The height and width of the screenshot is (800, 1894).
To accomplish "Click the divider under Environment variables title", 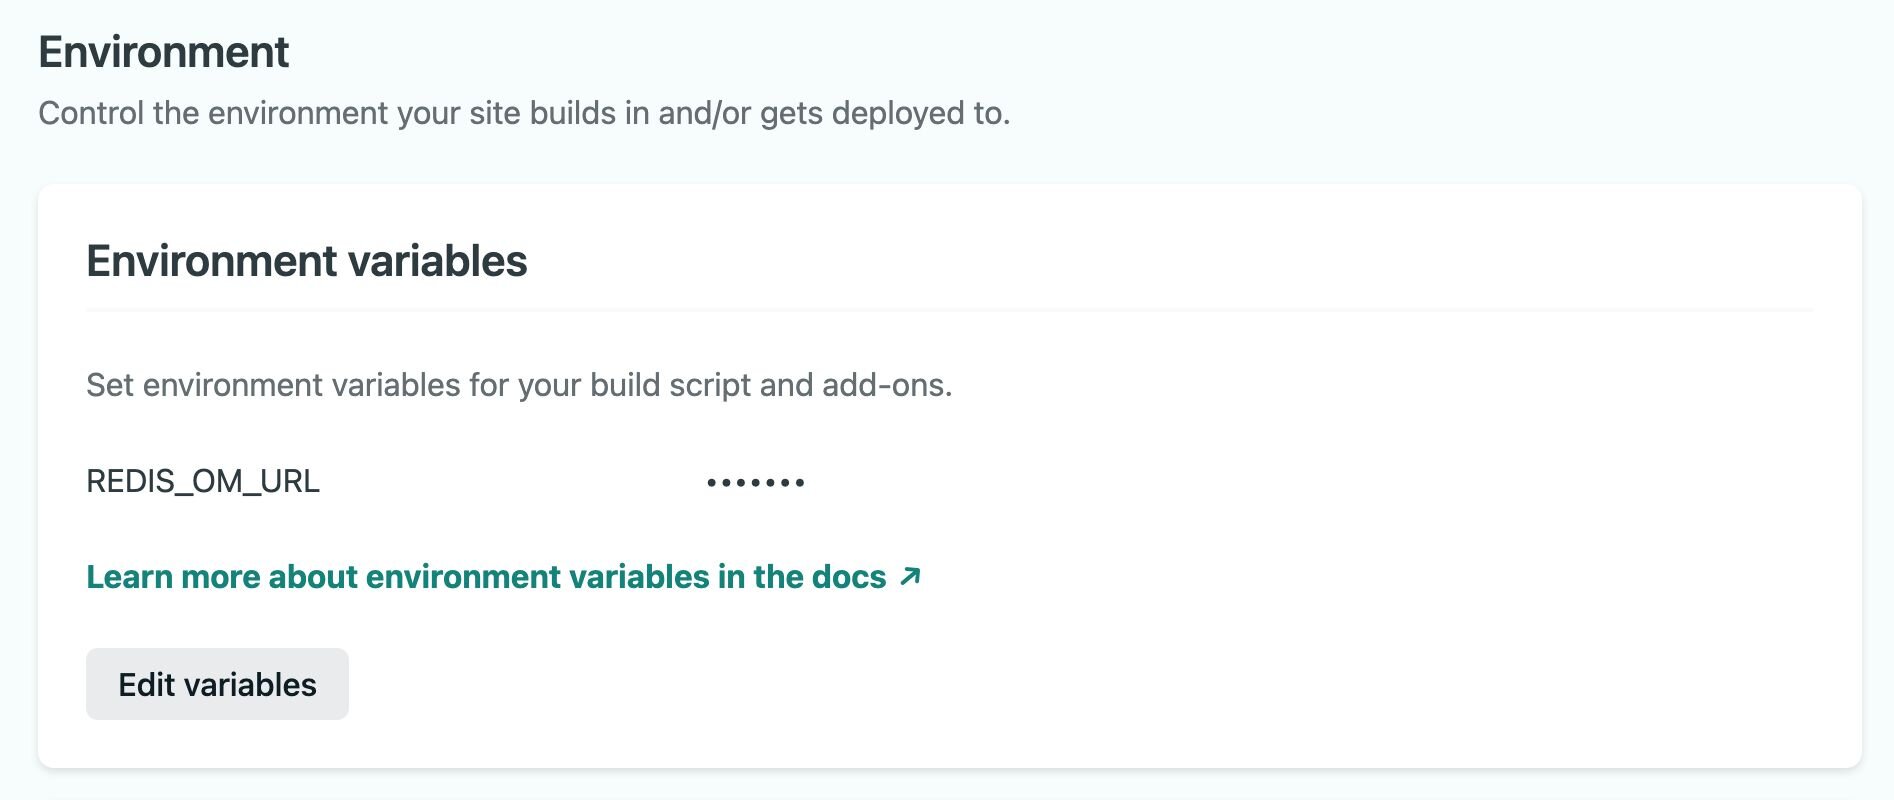I will click(948, 311).
